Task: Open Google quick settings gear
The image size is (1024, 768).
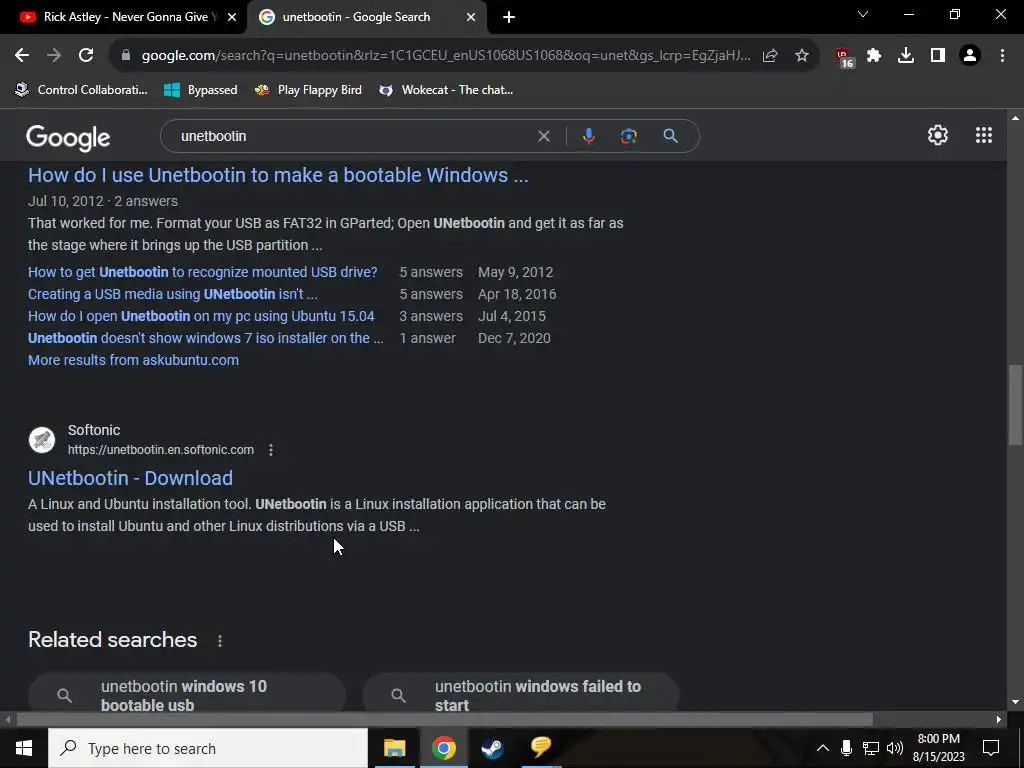Action: pos(938,135)
